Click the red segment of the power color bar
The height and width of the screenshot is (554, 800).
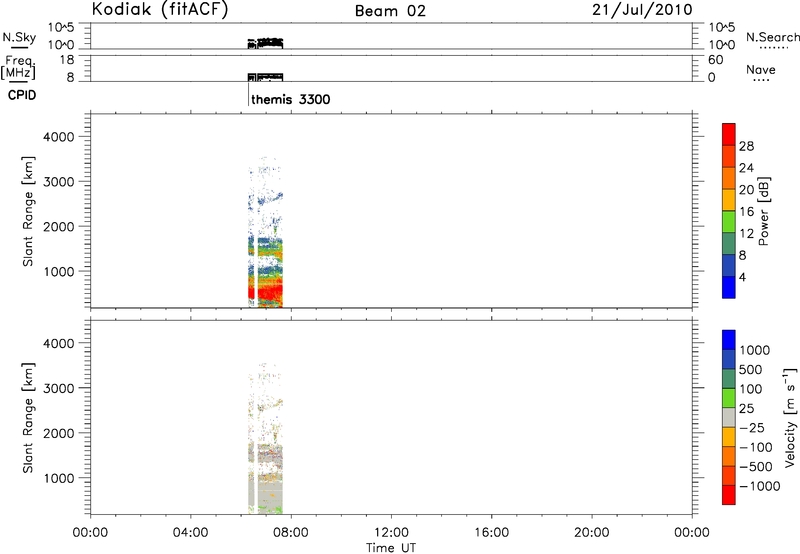point(729,134)
